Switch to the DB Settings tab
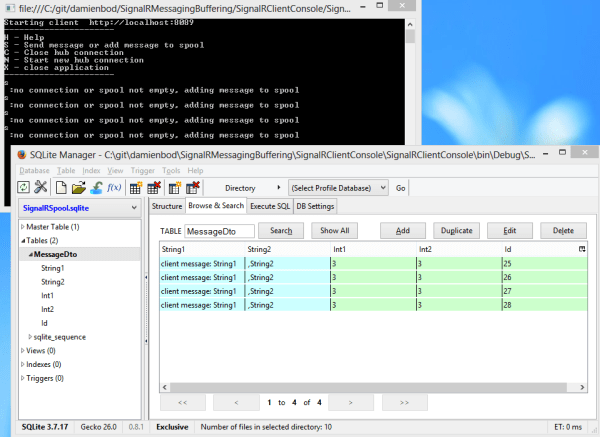Screen dimensions: 600x437 click(315, 206)
